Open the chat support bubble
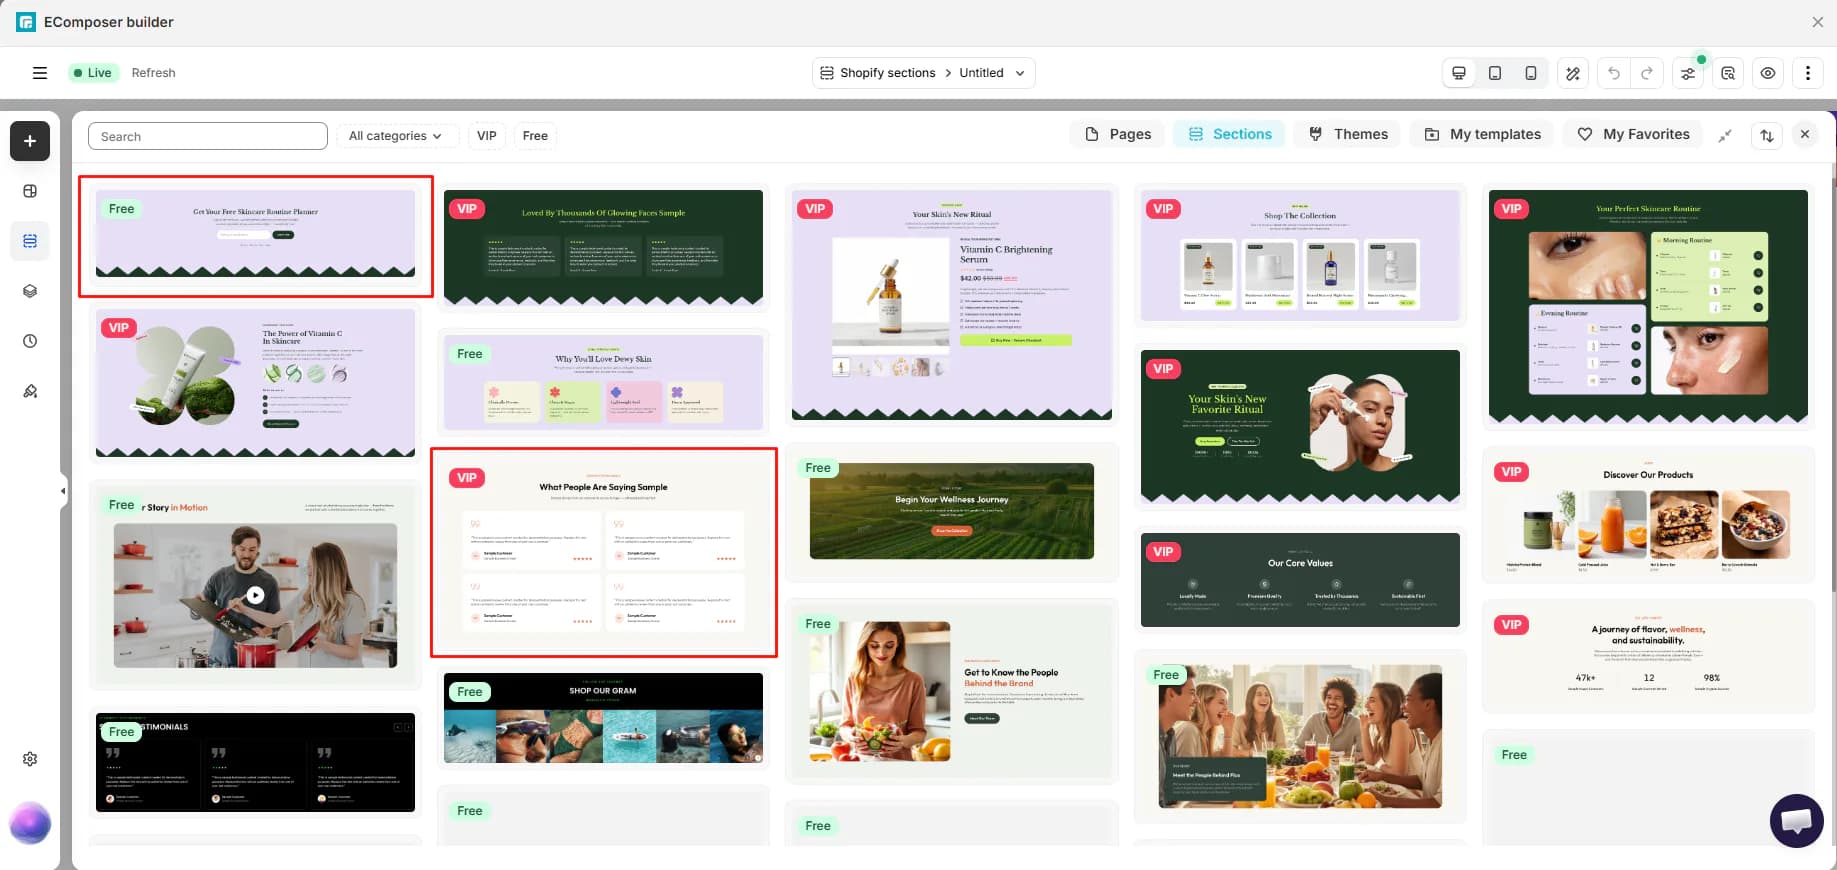Image resolution: width=1837 pixels, height=870 pixels. click(x=1796, y=821)
